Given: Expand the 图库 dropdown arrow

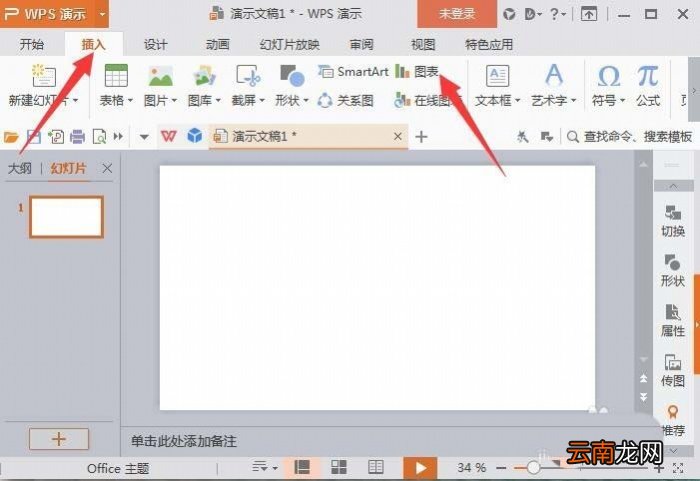Looking at the screenshot, I should pyautogui.click(x=218, y=100).
